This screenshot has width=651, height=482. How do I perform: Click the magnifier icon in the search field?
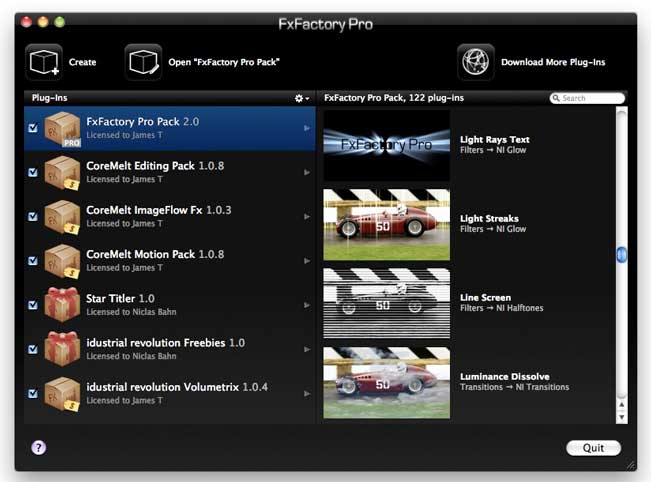(x=556, y=98)
